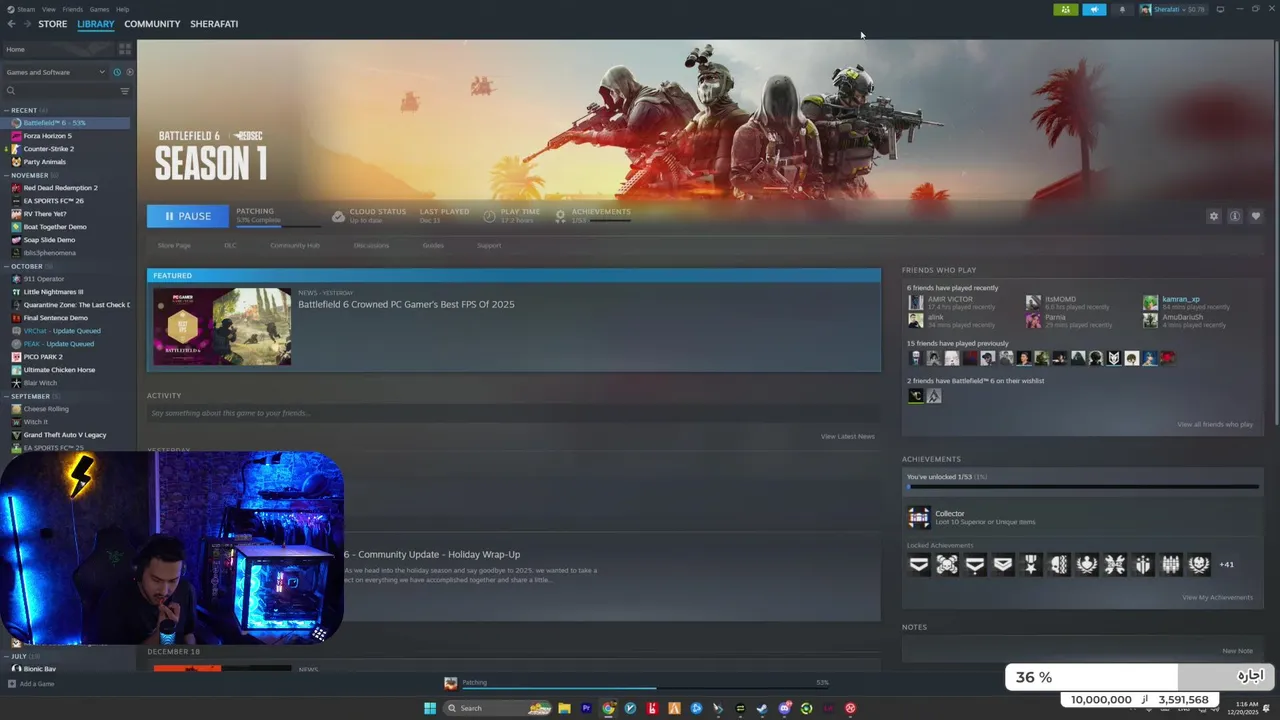Open the Windows Start menu
This screenshot has height=720, width=1280.
430,708
